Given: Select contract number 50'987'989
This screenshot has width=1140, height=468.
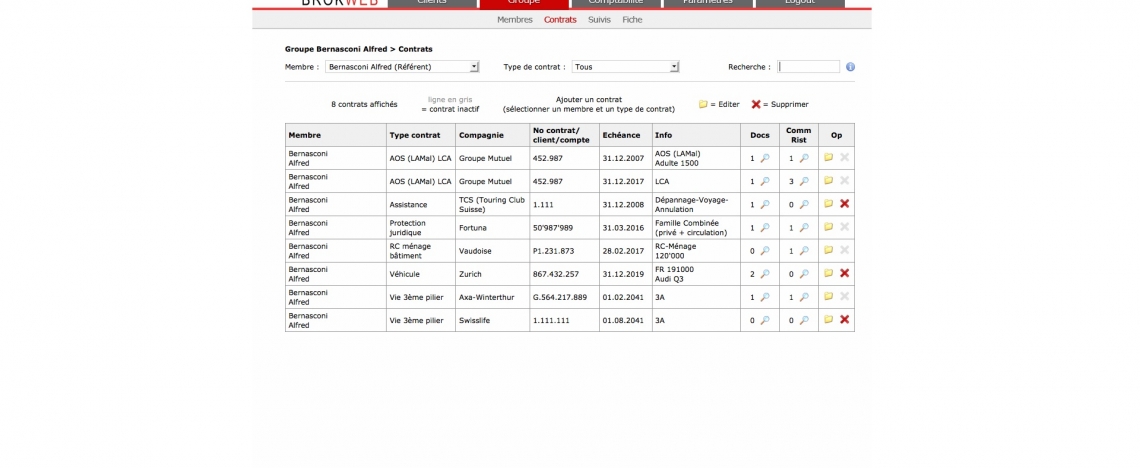Looking at the screenshot, I should click(553, 227).
